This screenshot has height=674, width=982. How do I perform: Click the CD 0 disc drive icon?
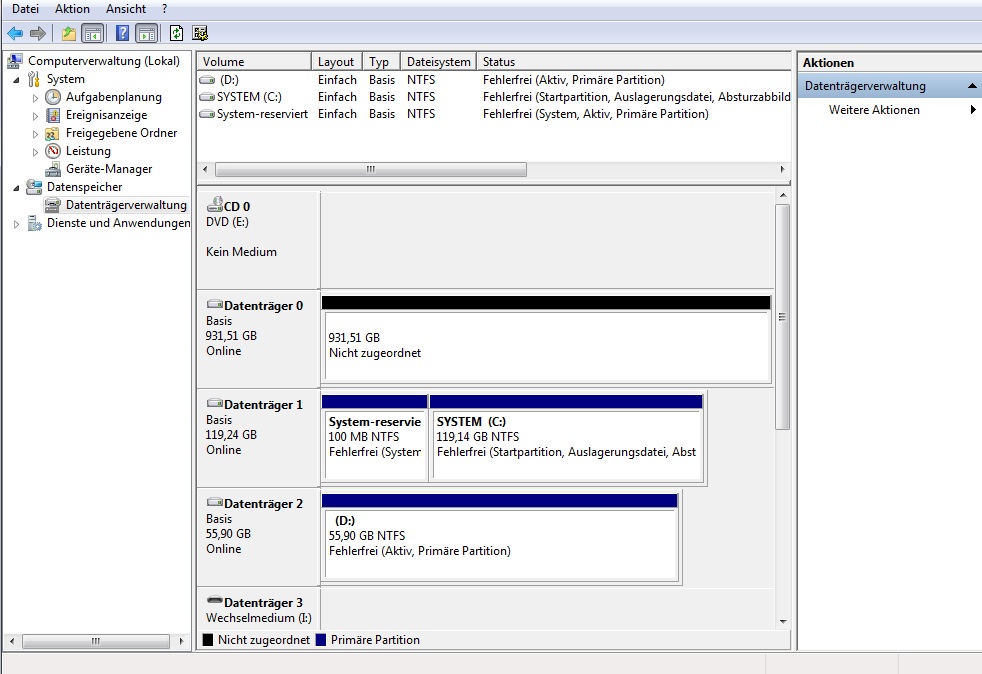pyautogui.click(x=215, y=204)
